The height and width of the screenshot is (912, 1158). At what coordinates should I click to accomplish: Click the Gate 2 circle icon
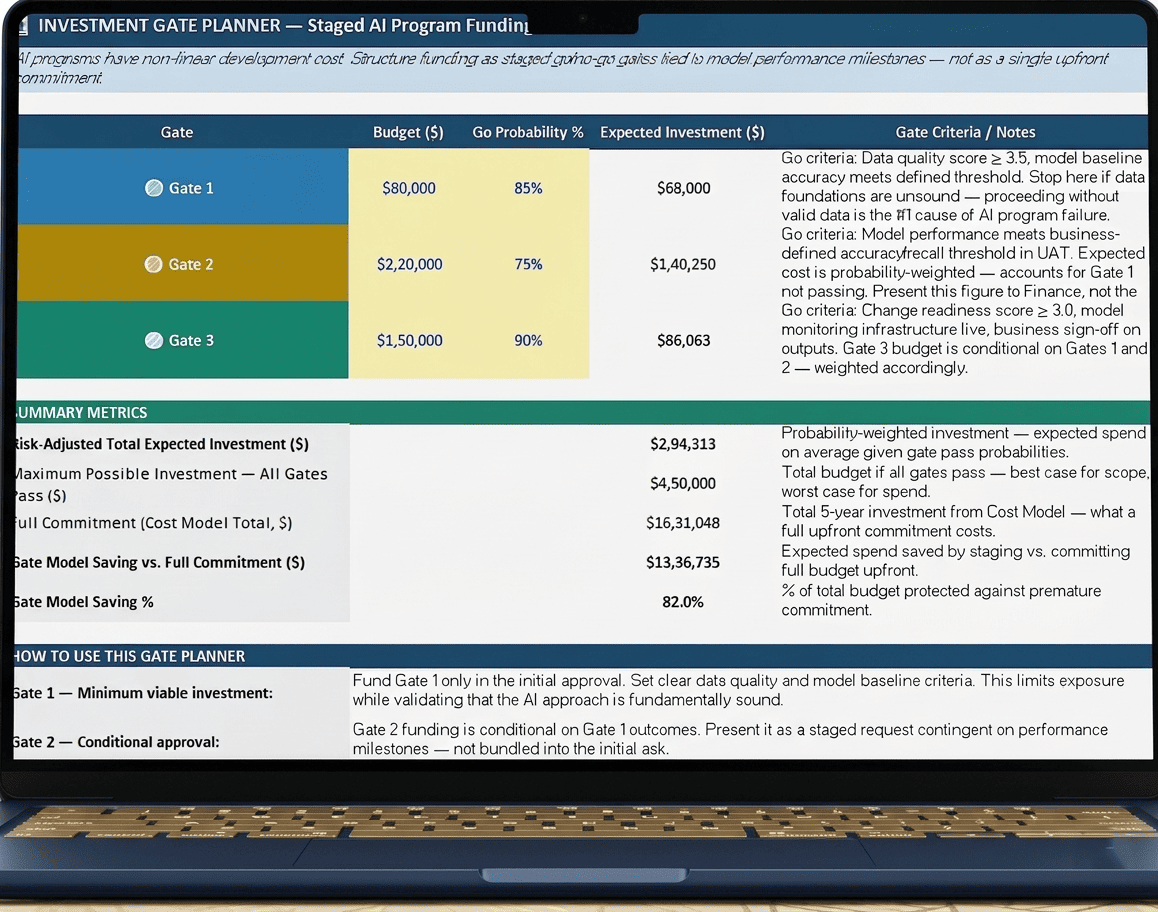[154, 264]
